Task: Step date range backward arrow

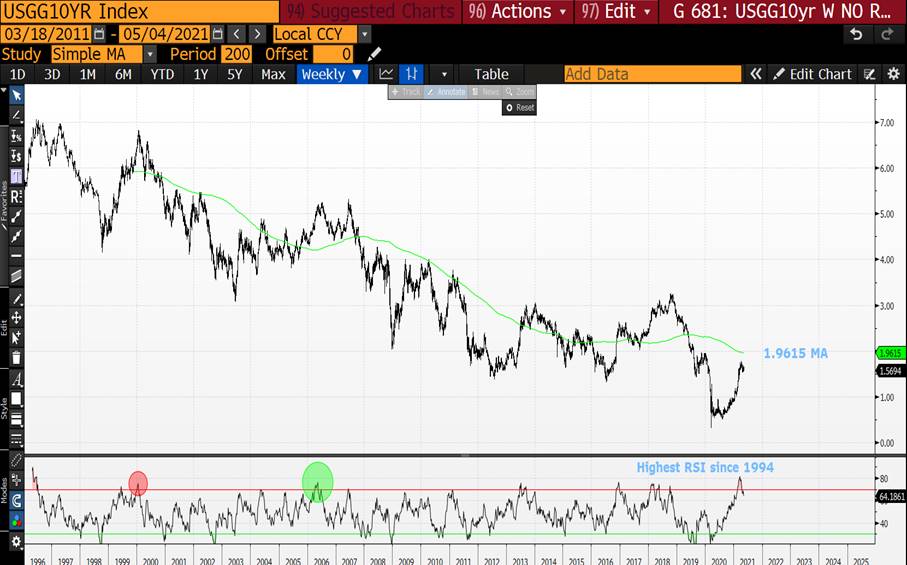Action: click(236, 34)
